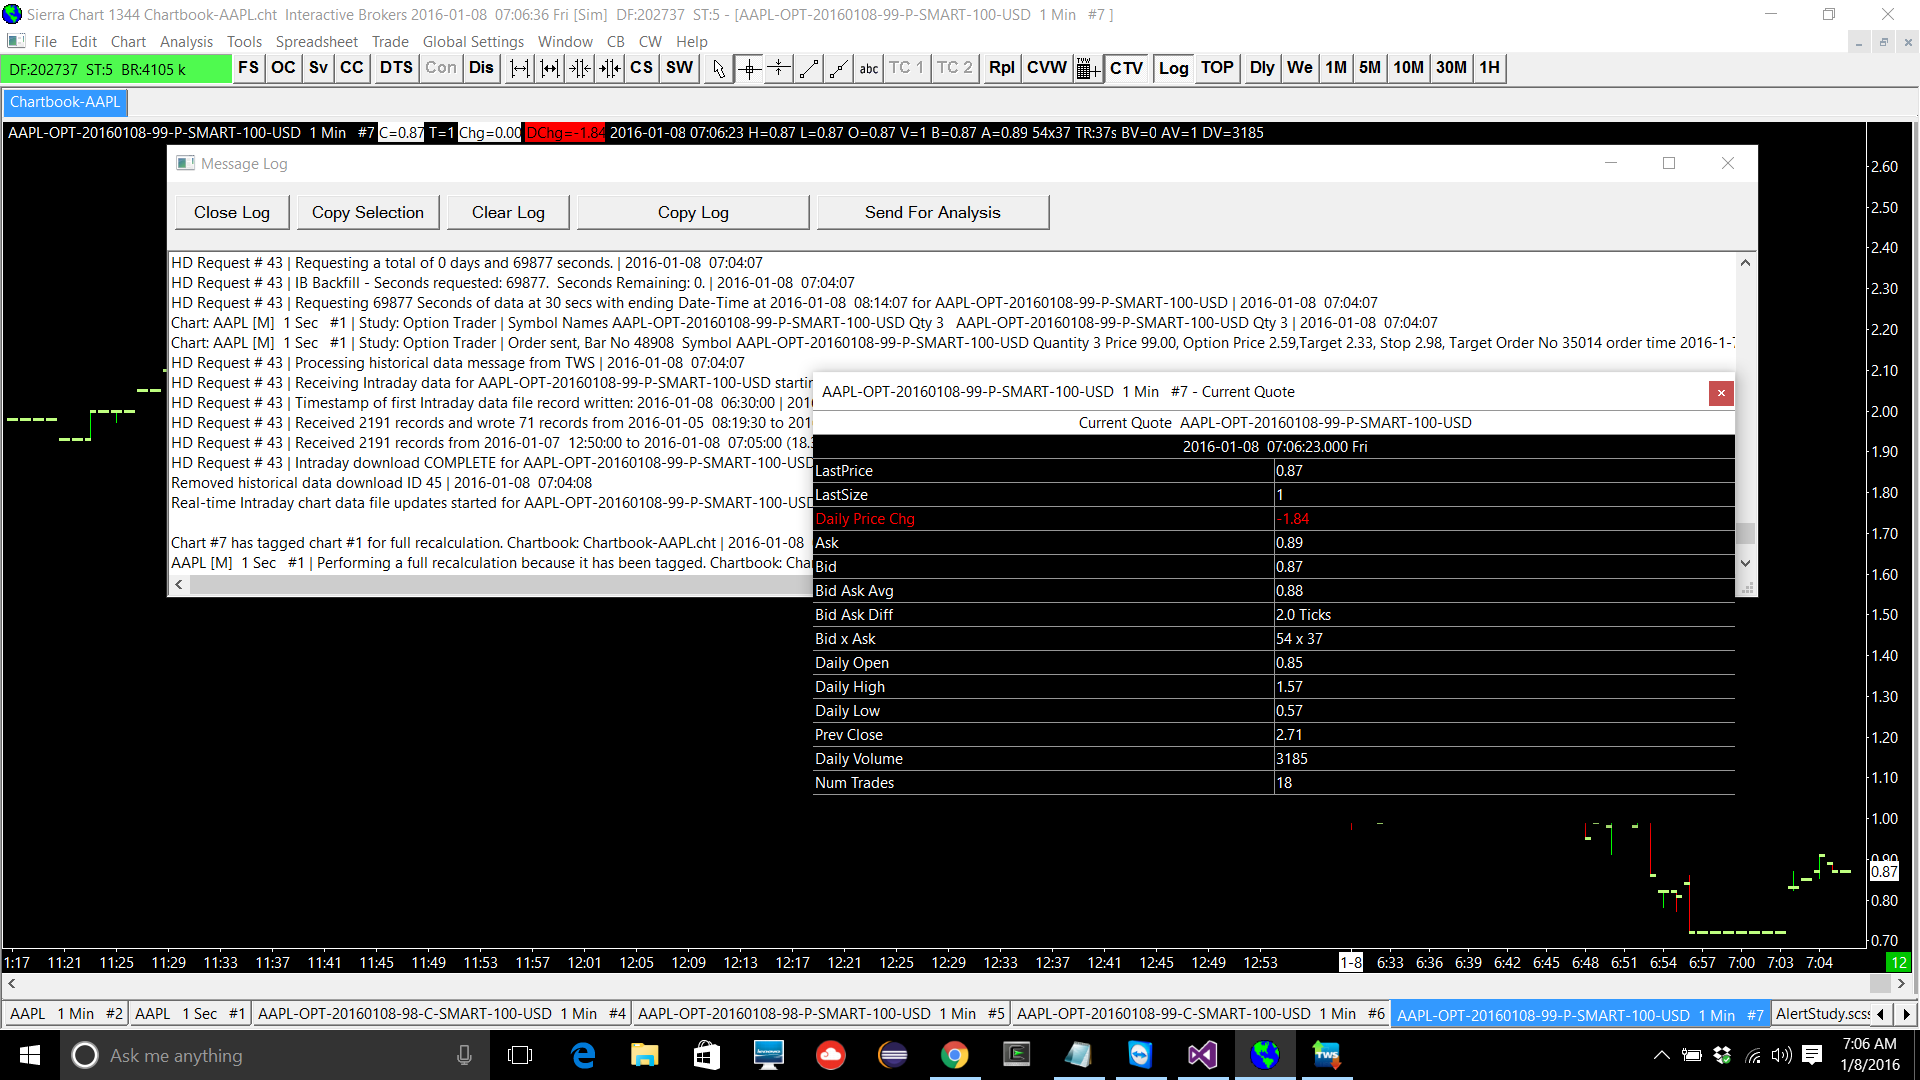Select the Chartbook-AAPL tab
This screenshot has width=1920, height=1080.
pyautogui.click(x=65, y=102)
